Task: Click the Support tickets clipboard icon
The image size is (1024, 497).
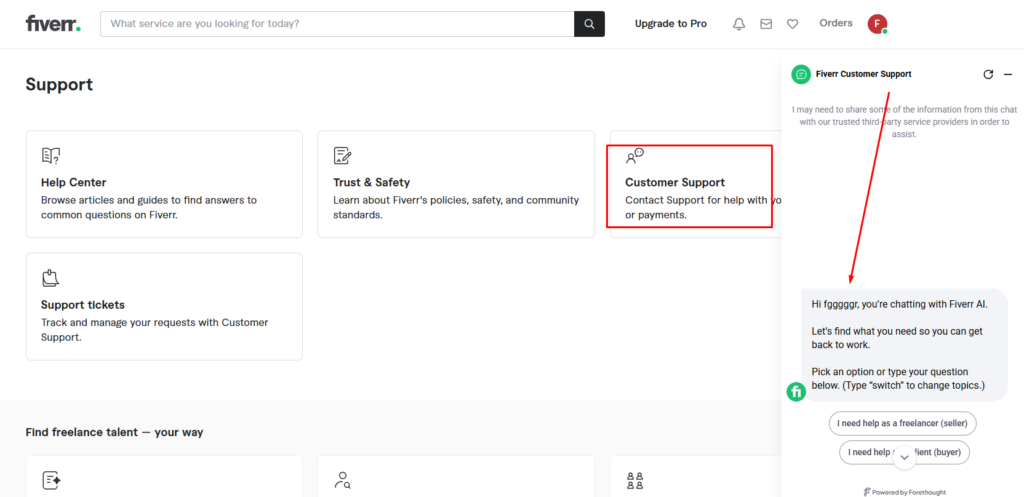Action: pyautogui.click(x=50, y=278)
